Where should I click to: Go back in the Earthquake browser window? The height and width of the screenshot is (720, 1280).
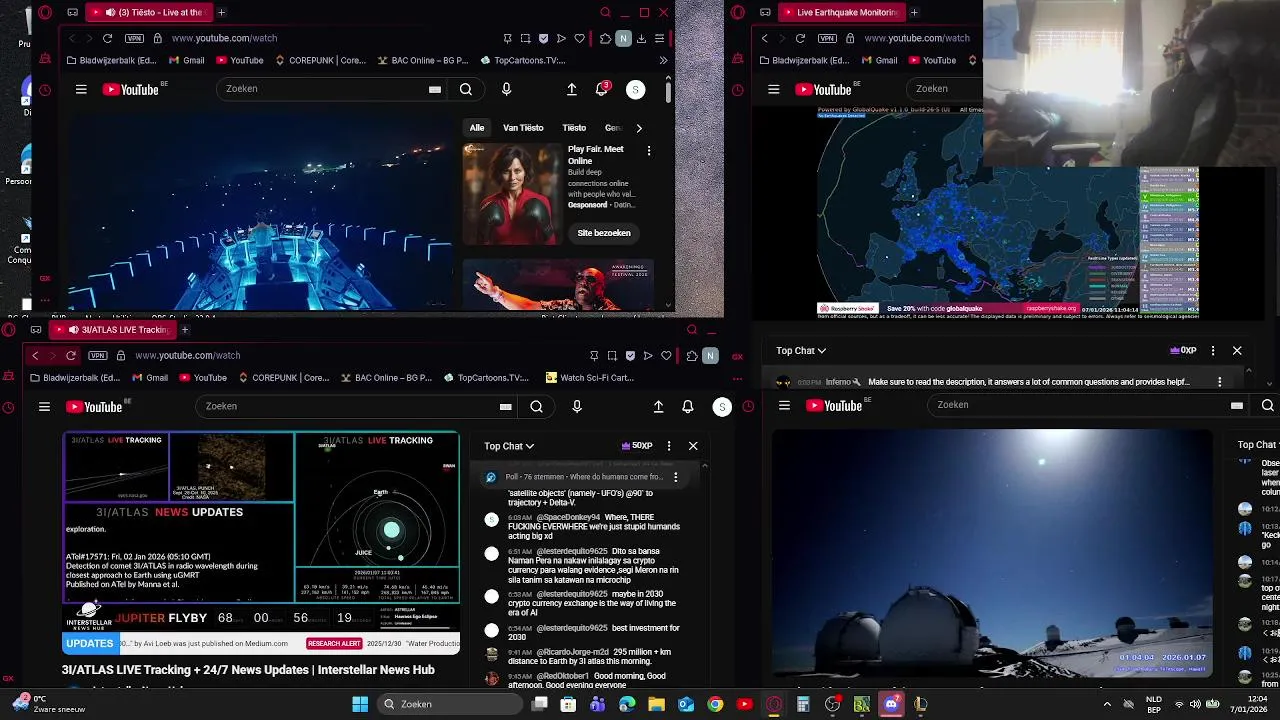click(x=765, y=38)
